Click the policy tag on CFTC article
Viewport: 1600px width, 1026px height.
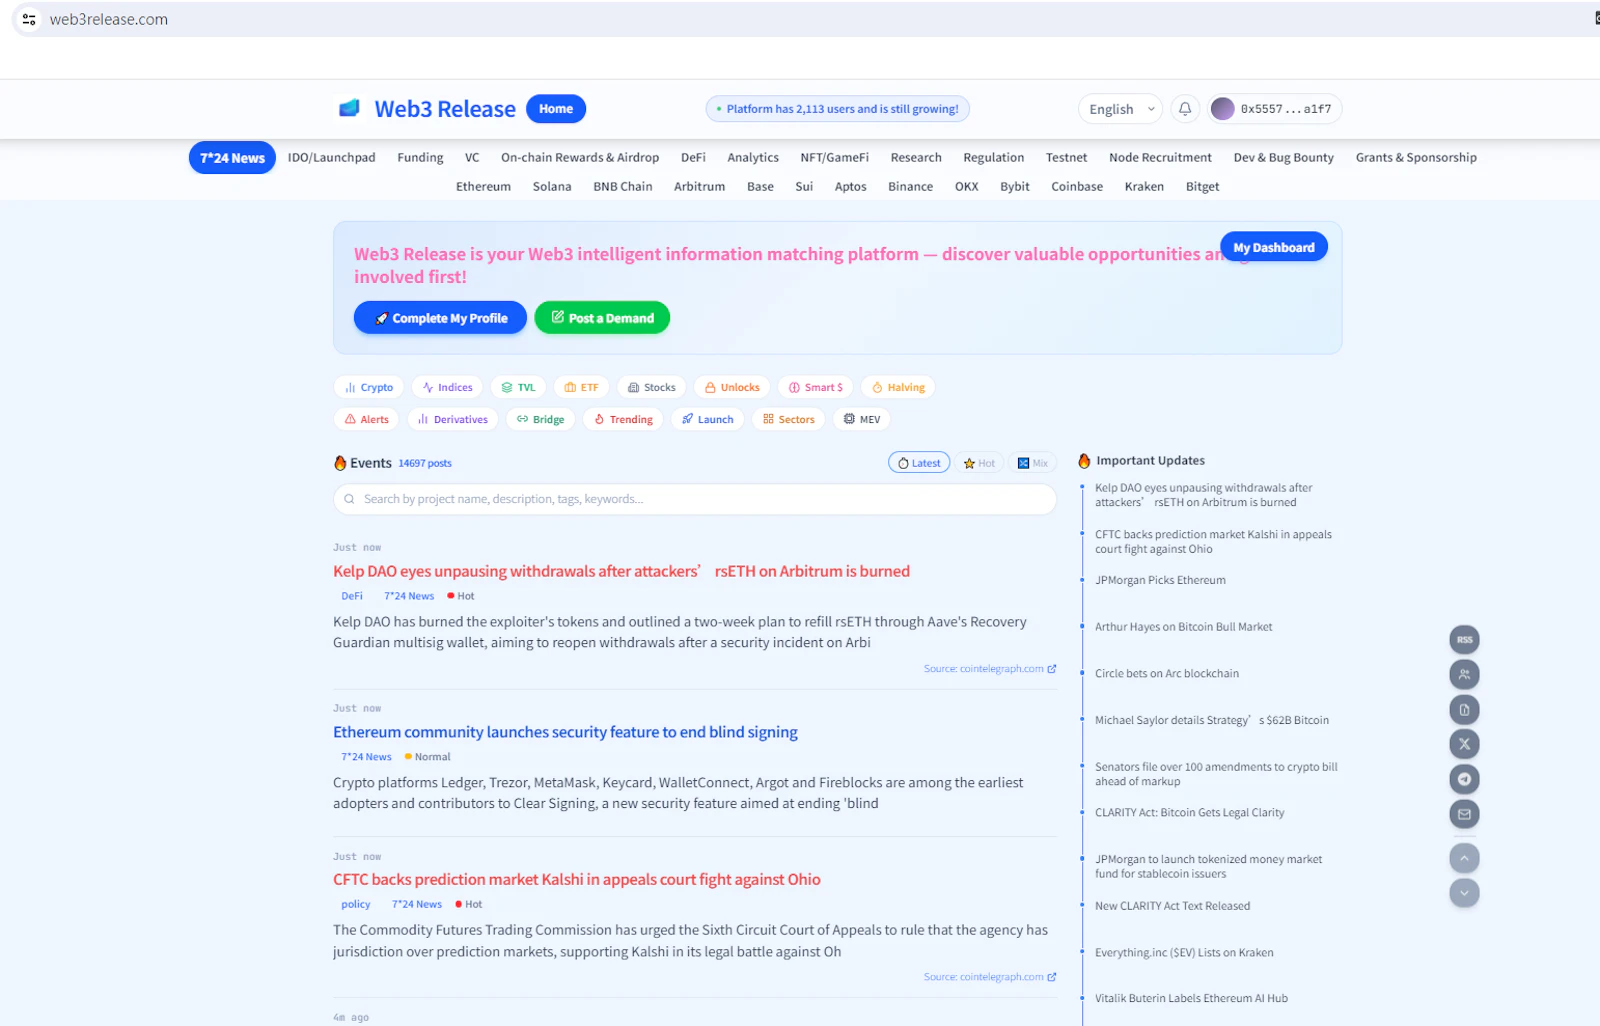pyautogui.click(x=356, y=904)
